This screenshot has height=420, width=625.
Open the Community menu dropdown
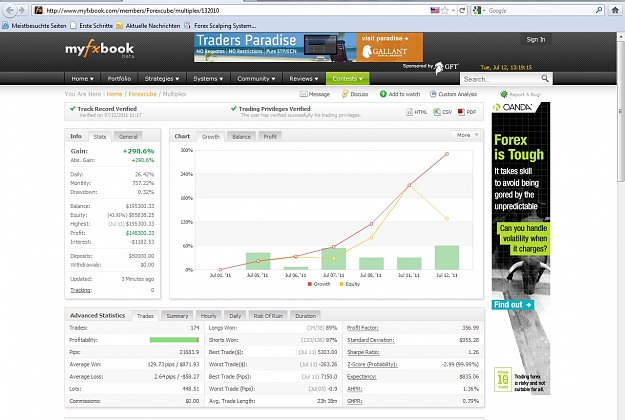(256, 79)
